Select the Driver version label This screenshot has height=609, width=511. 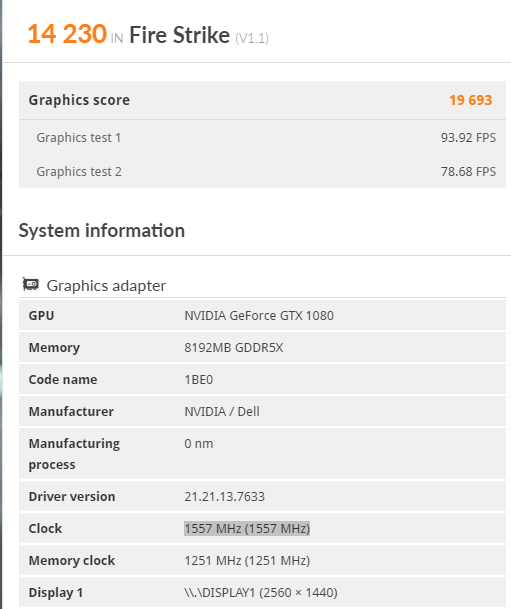coord(72,496)
